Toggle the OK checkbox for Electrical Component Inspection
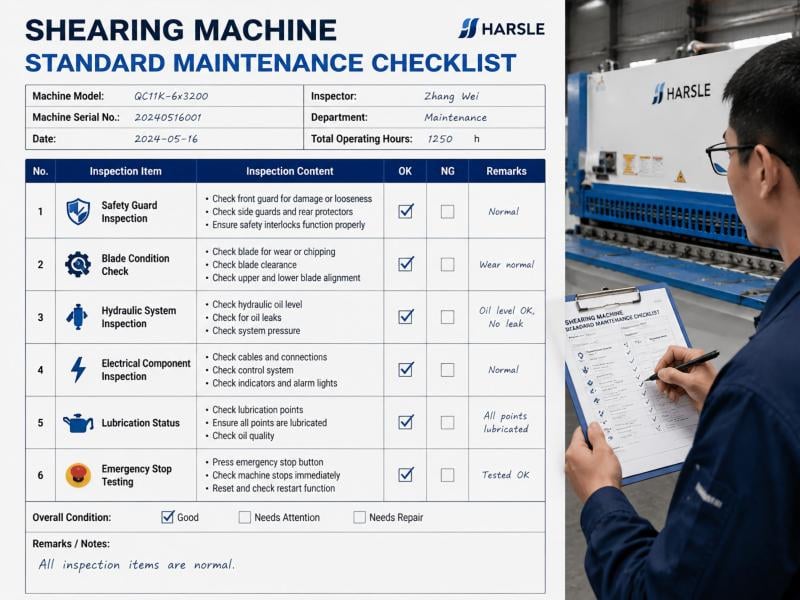 pyautogui.click(x=406, y=369)
